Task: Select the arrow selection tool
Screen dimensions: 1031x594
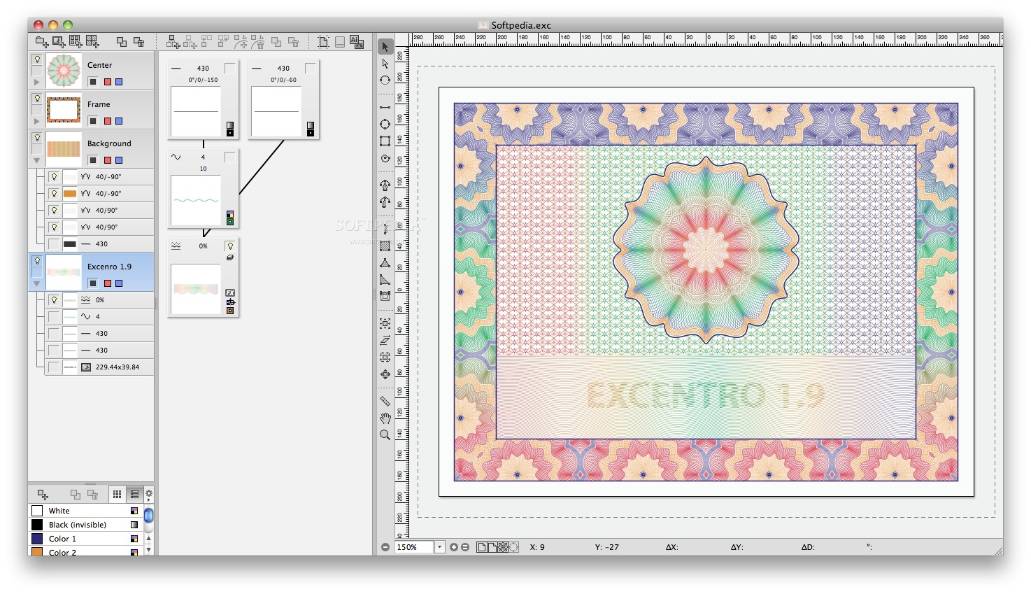Action: [x=385, y=47]
